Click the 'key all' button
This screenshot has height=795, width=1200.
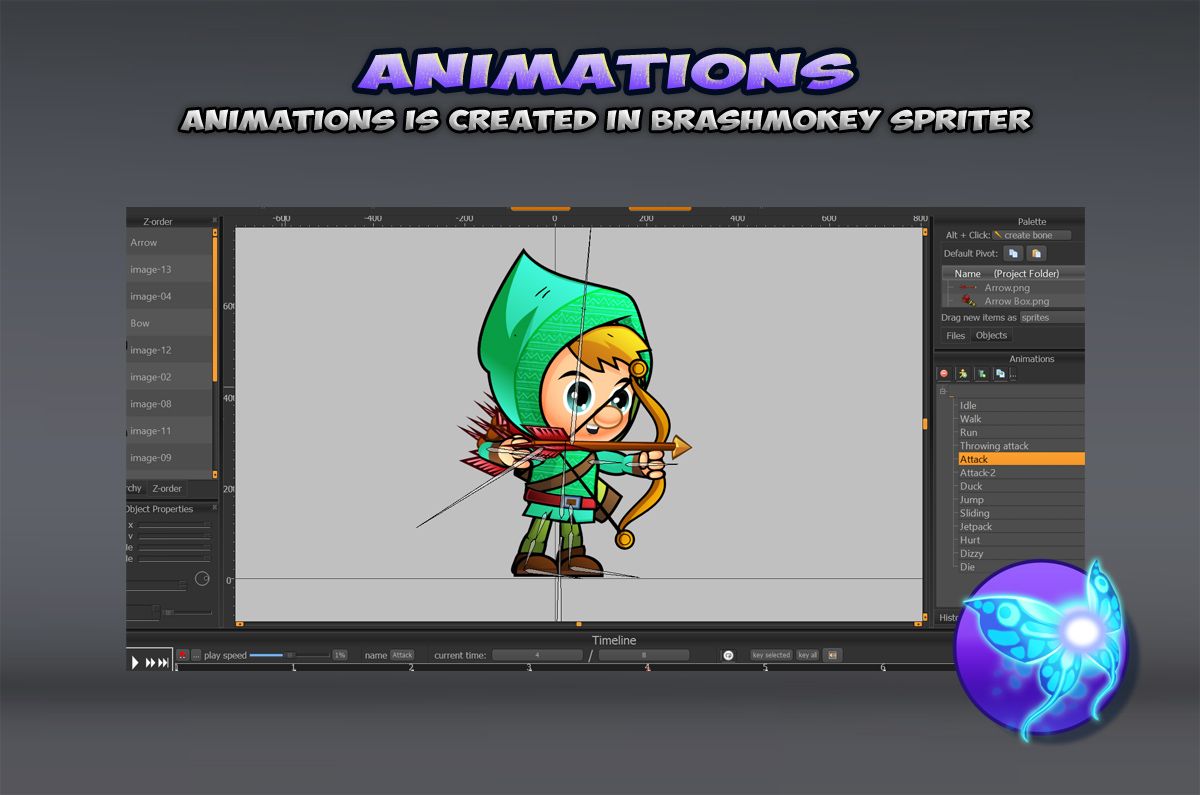(807, 655)
